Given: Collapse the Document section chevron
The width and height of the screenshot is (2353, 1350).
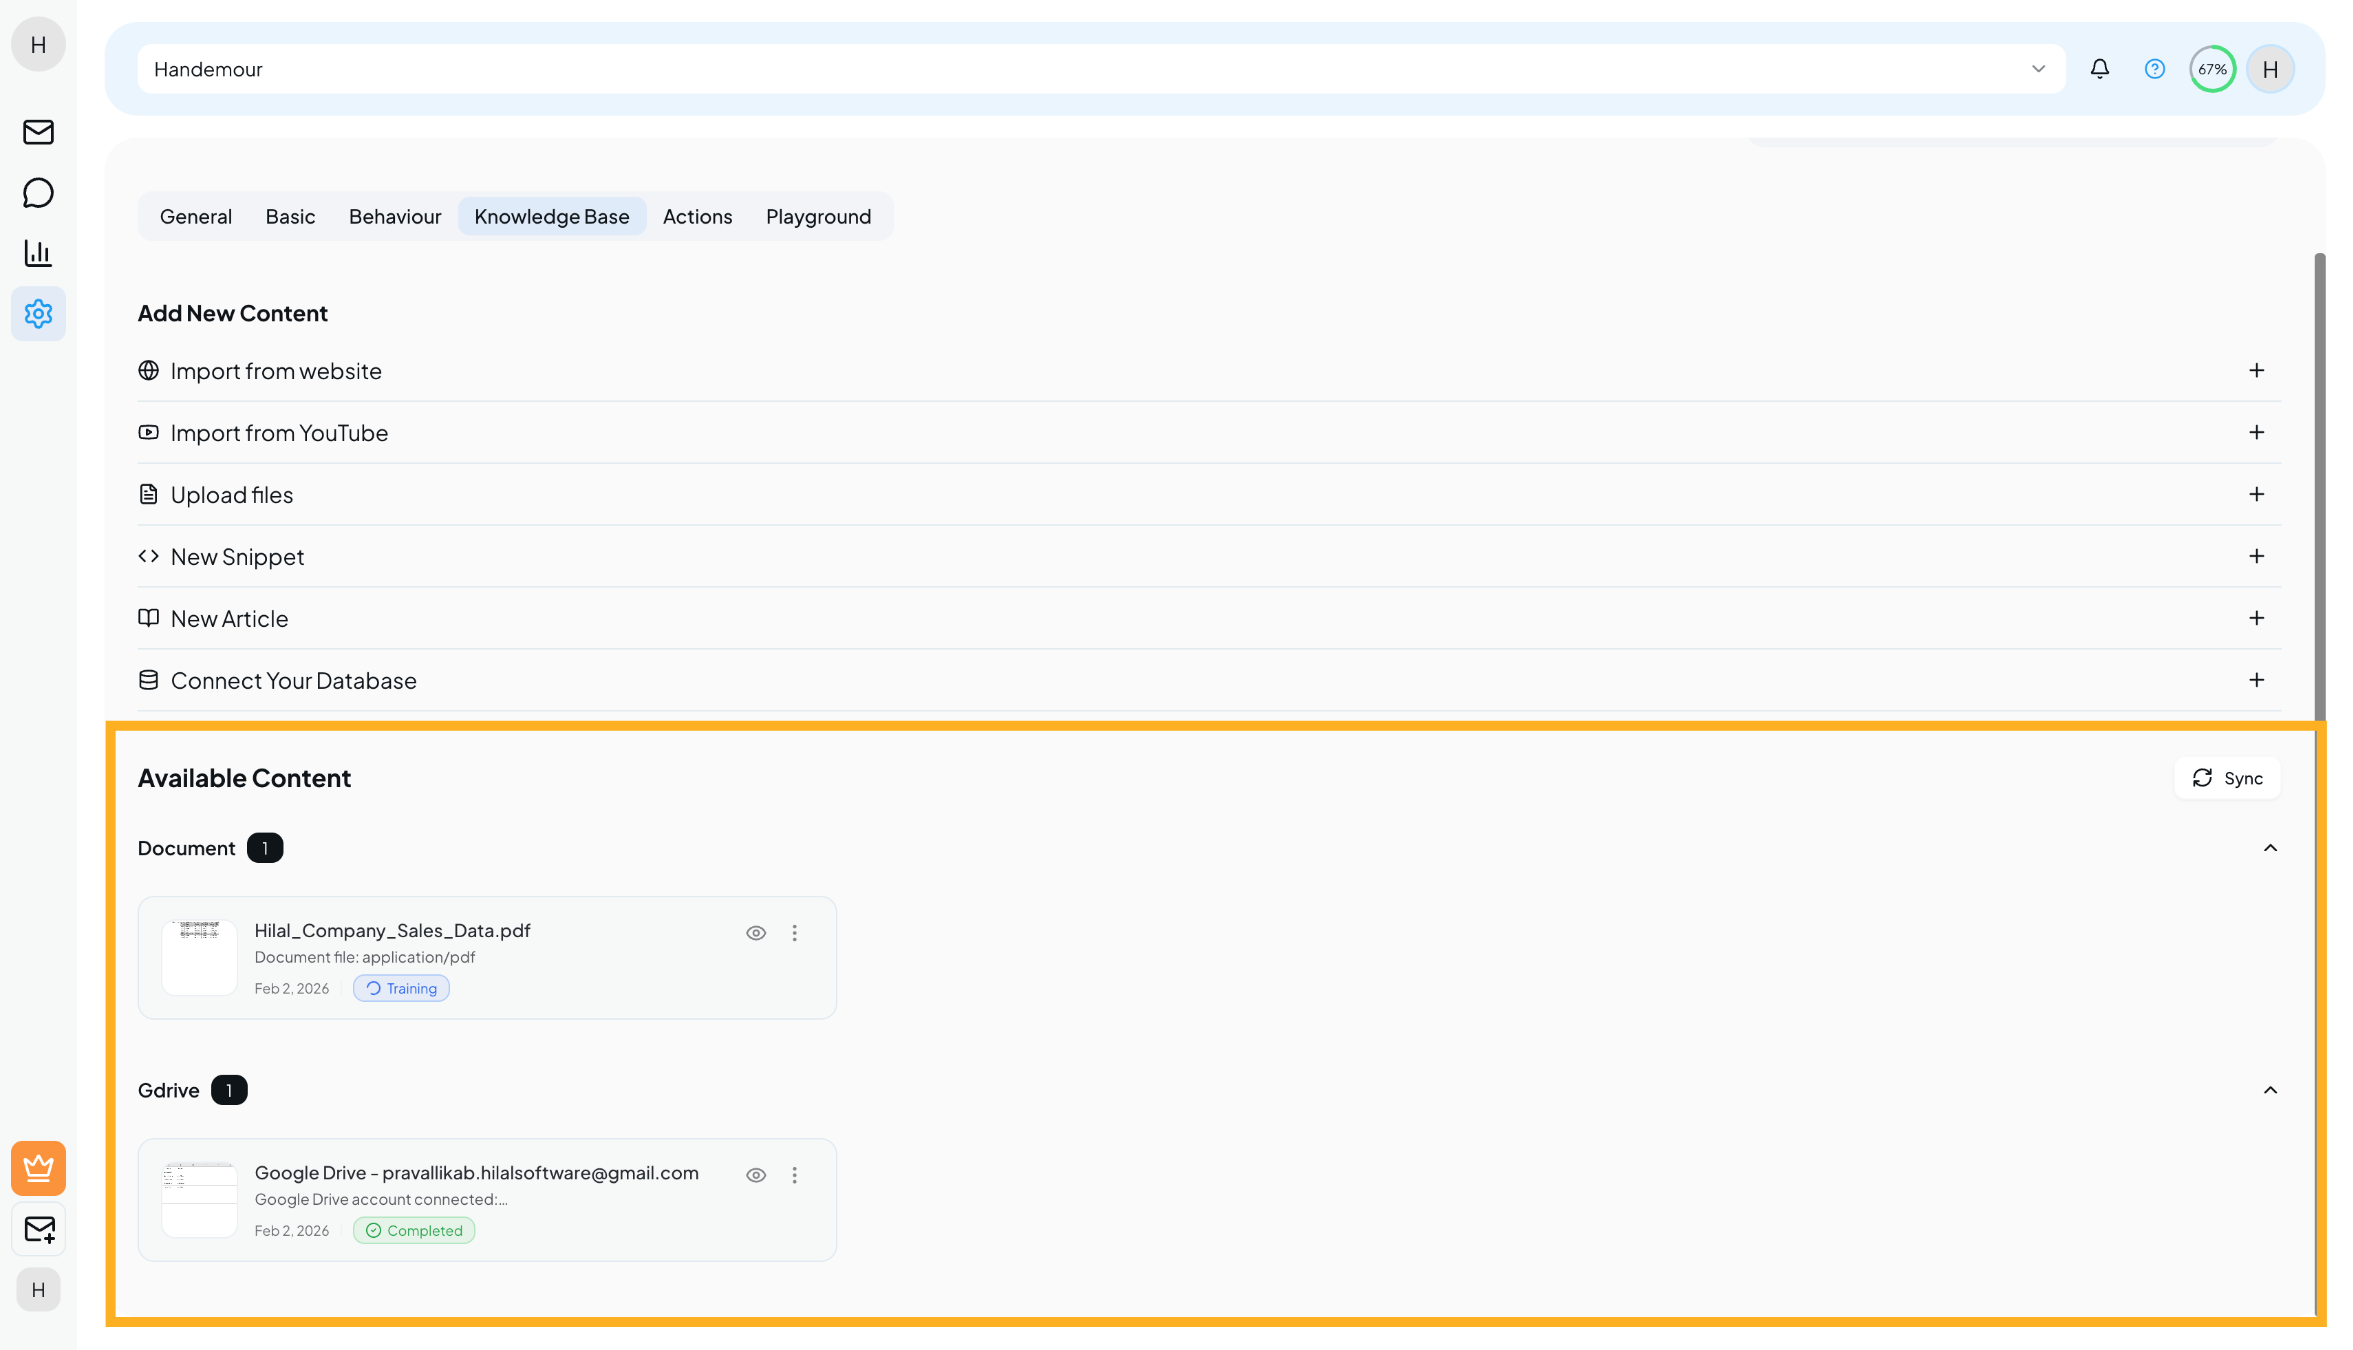Looking at the screenshot, I should coord(2270,848).
